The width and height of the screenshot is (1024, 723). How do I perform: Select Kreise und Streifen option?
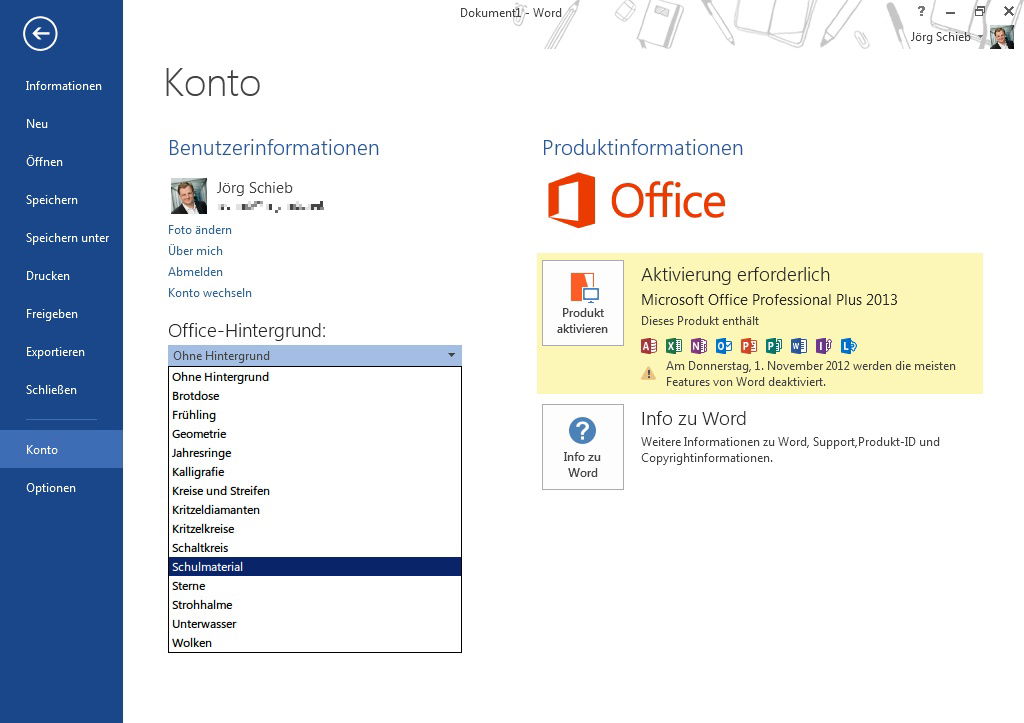pos(315,490)
